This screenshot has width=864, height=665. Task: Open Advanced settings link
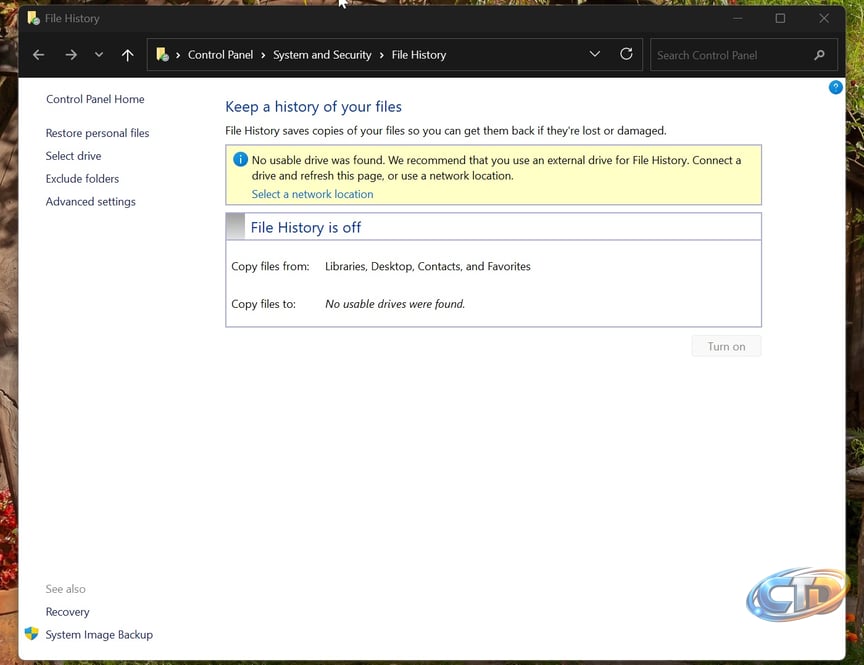pyautogui.click(x=90, y=202)
